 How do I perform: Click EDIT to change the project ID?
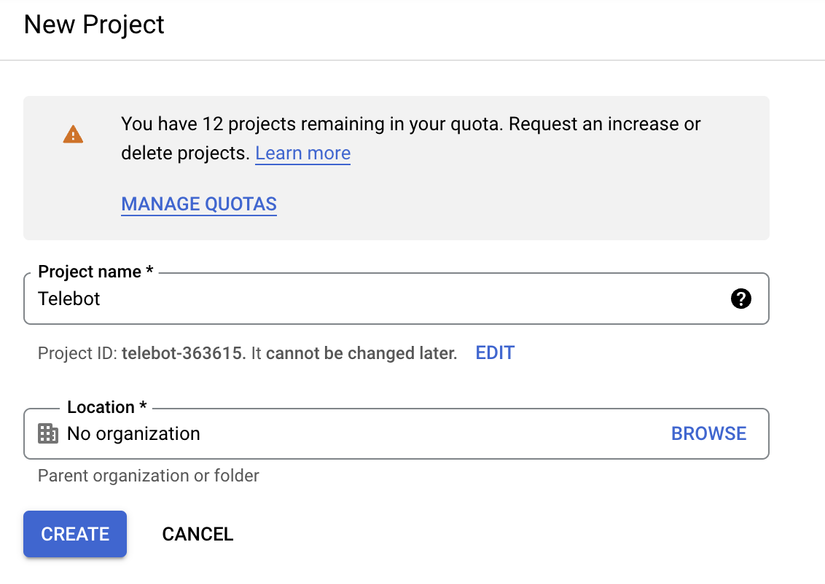coord(495,353)
